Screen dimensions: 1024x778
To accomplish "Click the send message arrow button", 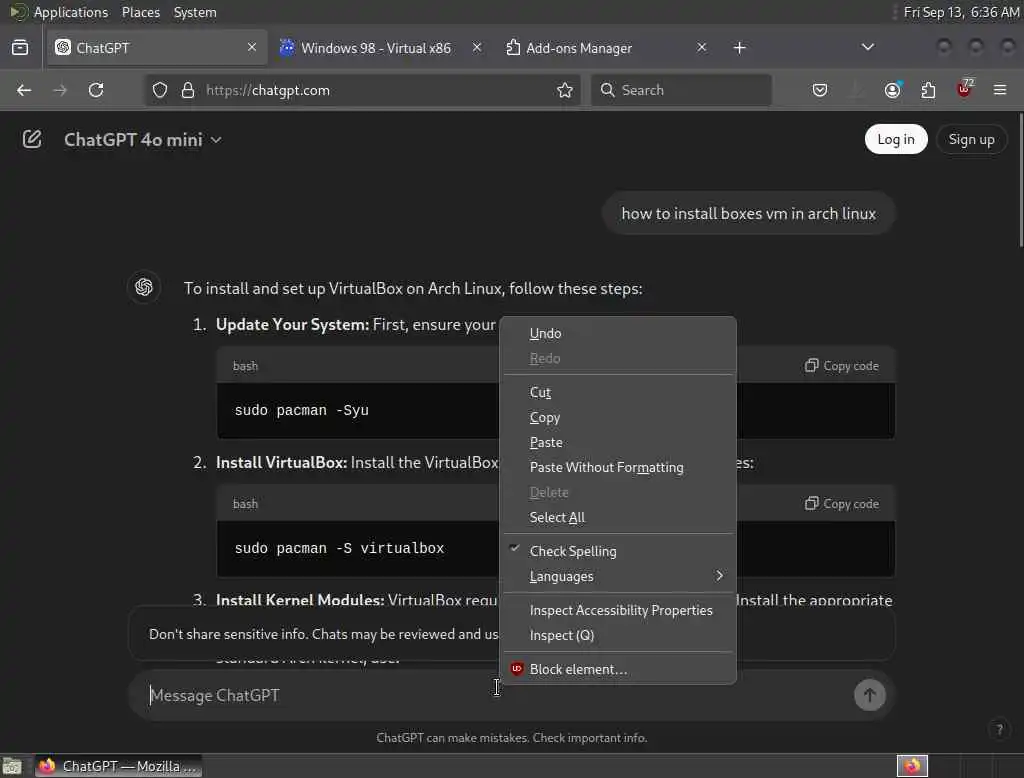I will 869,695.
